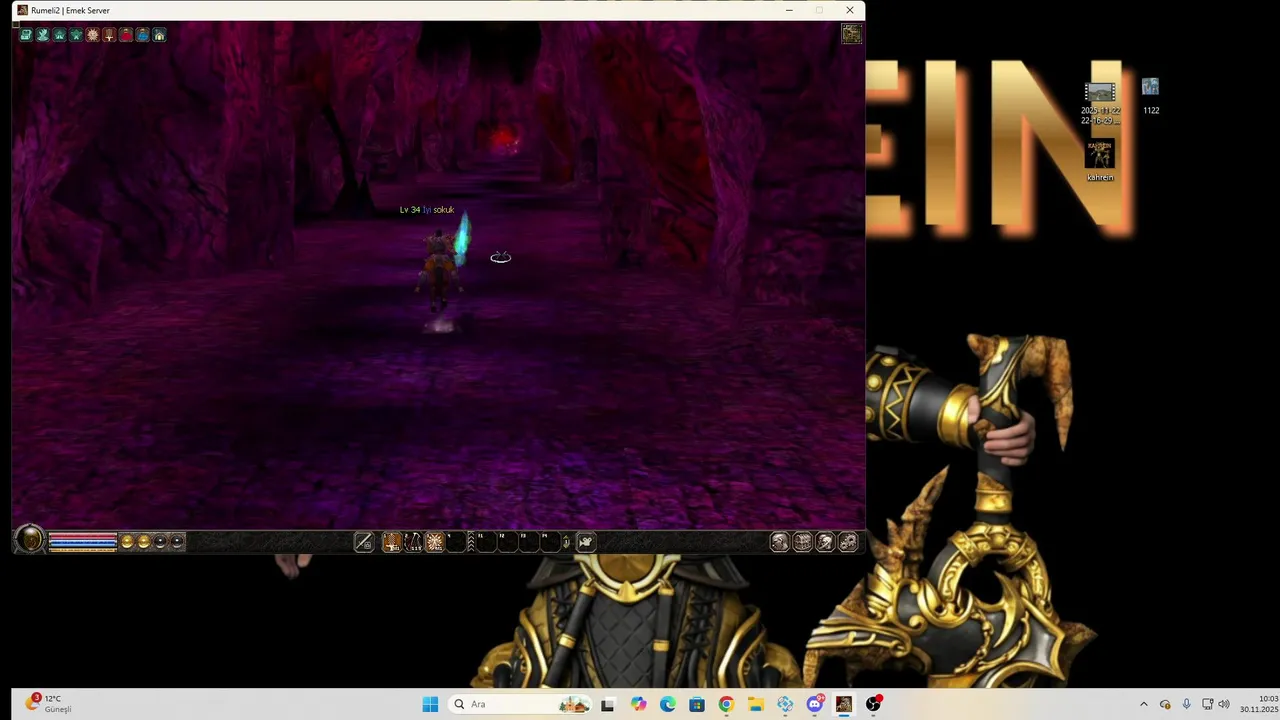Open the Windows Start menu
Image resolution: width=1280 pixels, height=720 pixels.
click(x=430, y=704)
